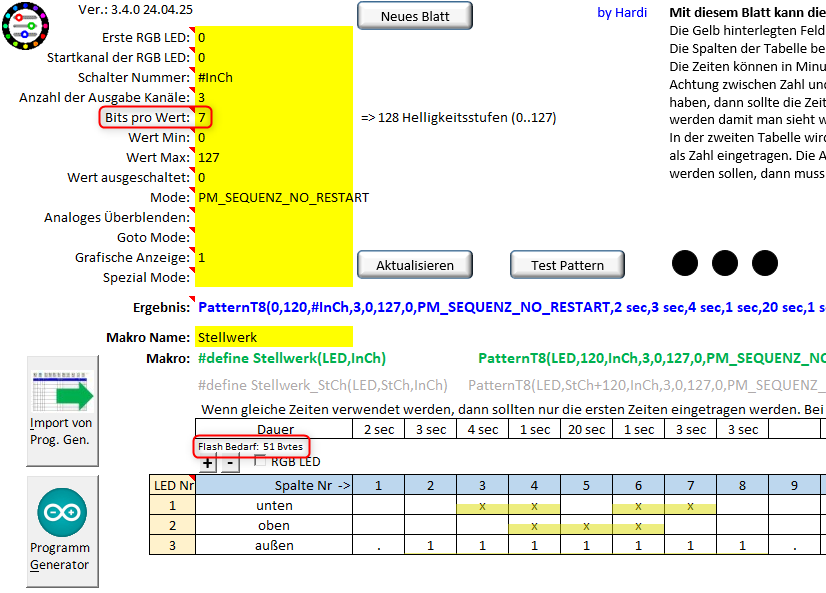This screenshot has width=826, height=593.
Task: Select the empty Goto Mode field
Action: click(274, 237)
